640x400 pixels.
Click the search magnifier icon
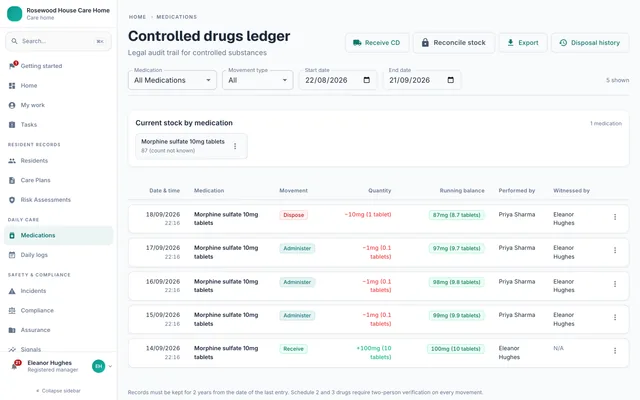14,41
